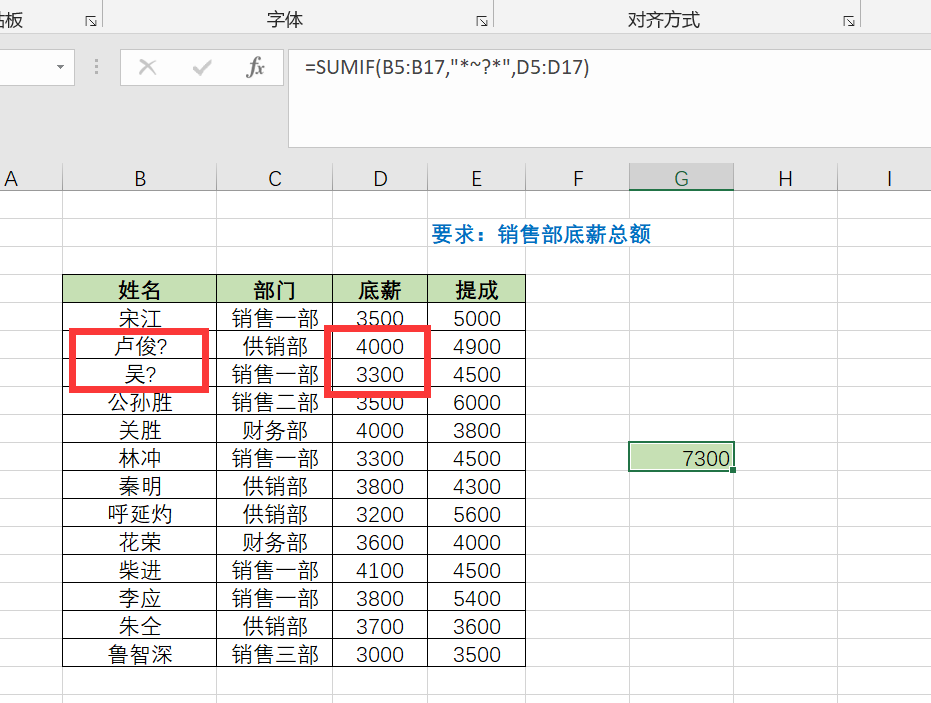Viewport: 931px width, 703px height.
Task: Select column C header
Action: pyautogui.click(x=274, y=178)
